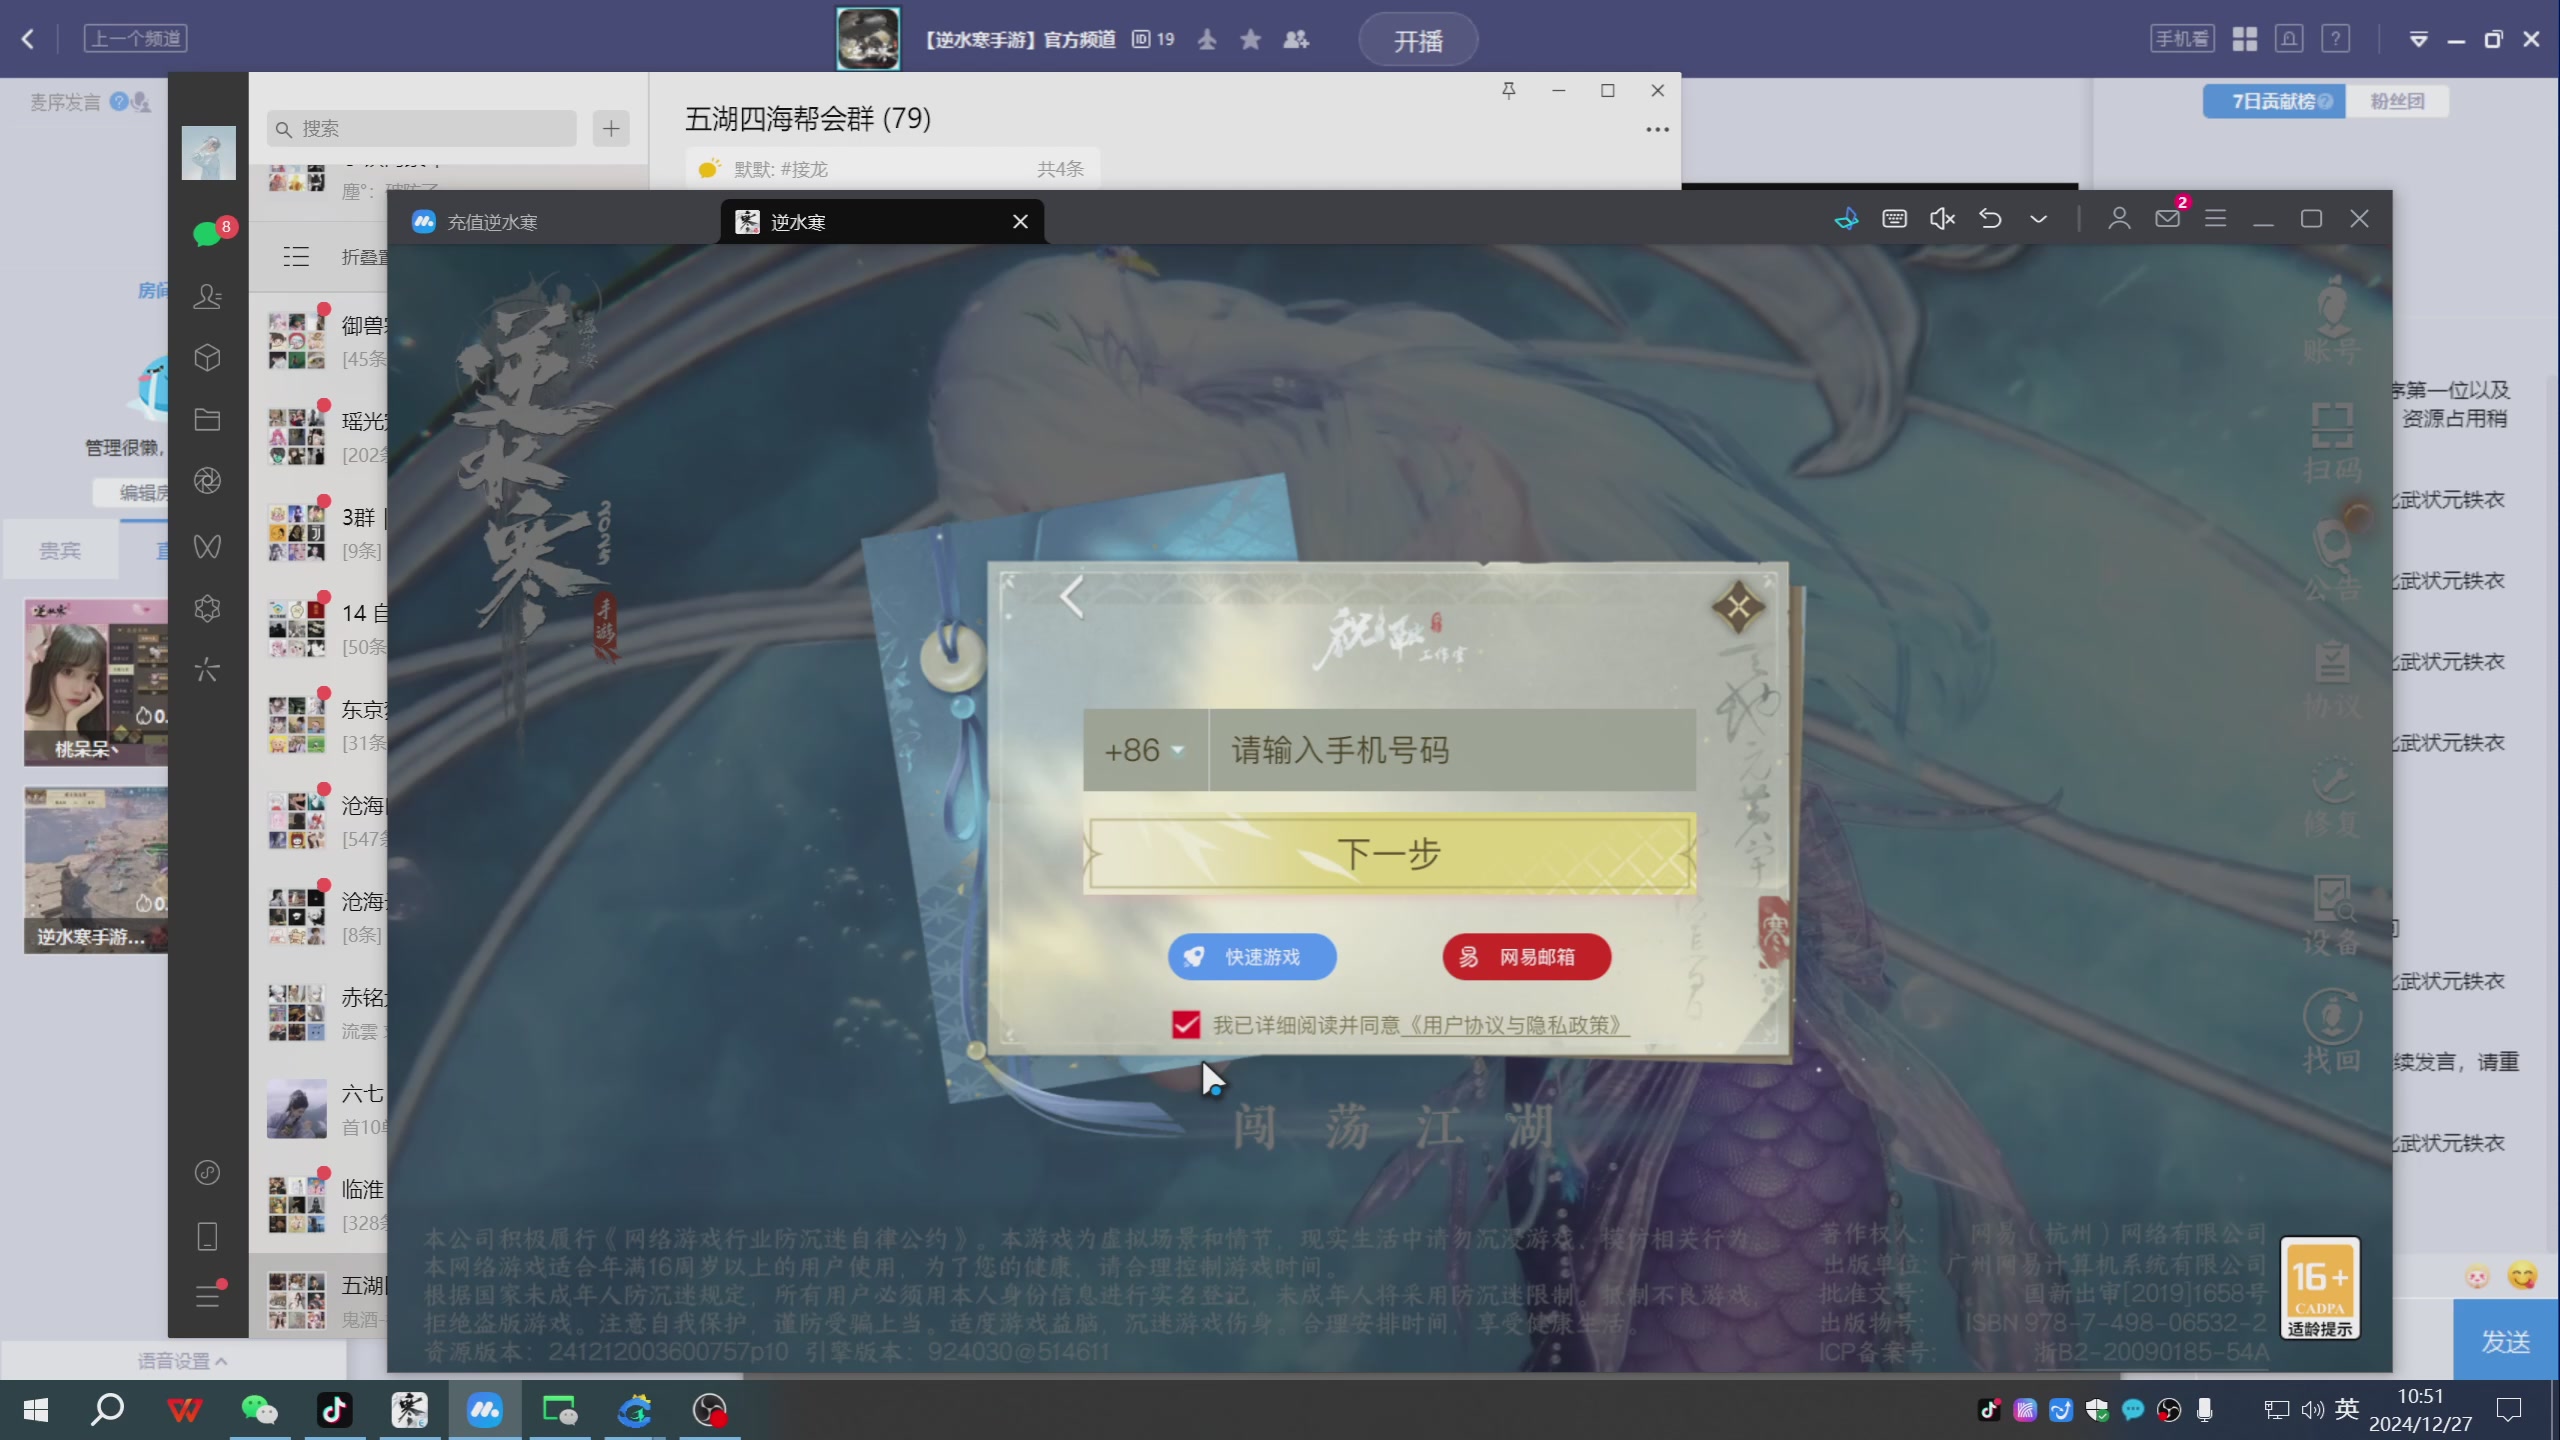
Task: Toggle 英 input method in system tray
Action: click(2347, 1410)
